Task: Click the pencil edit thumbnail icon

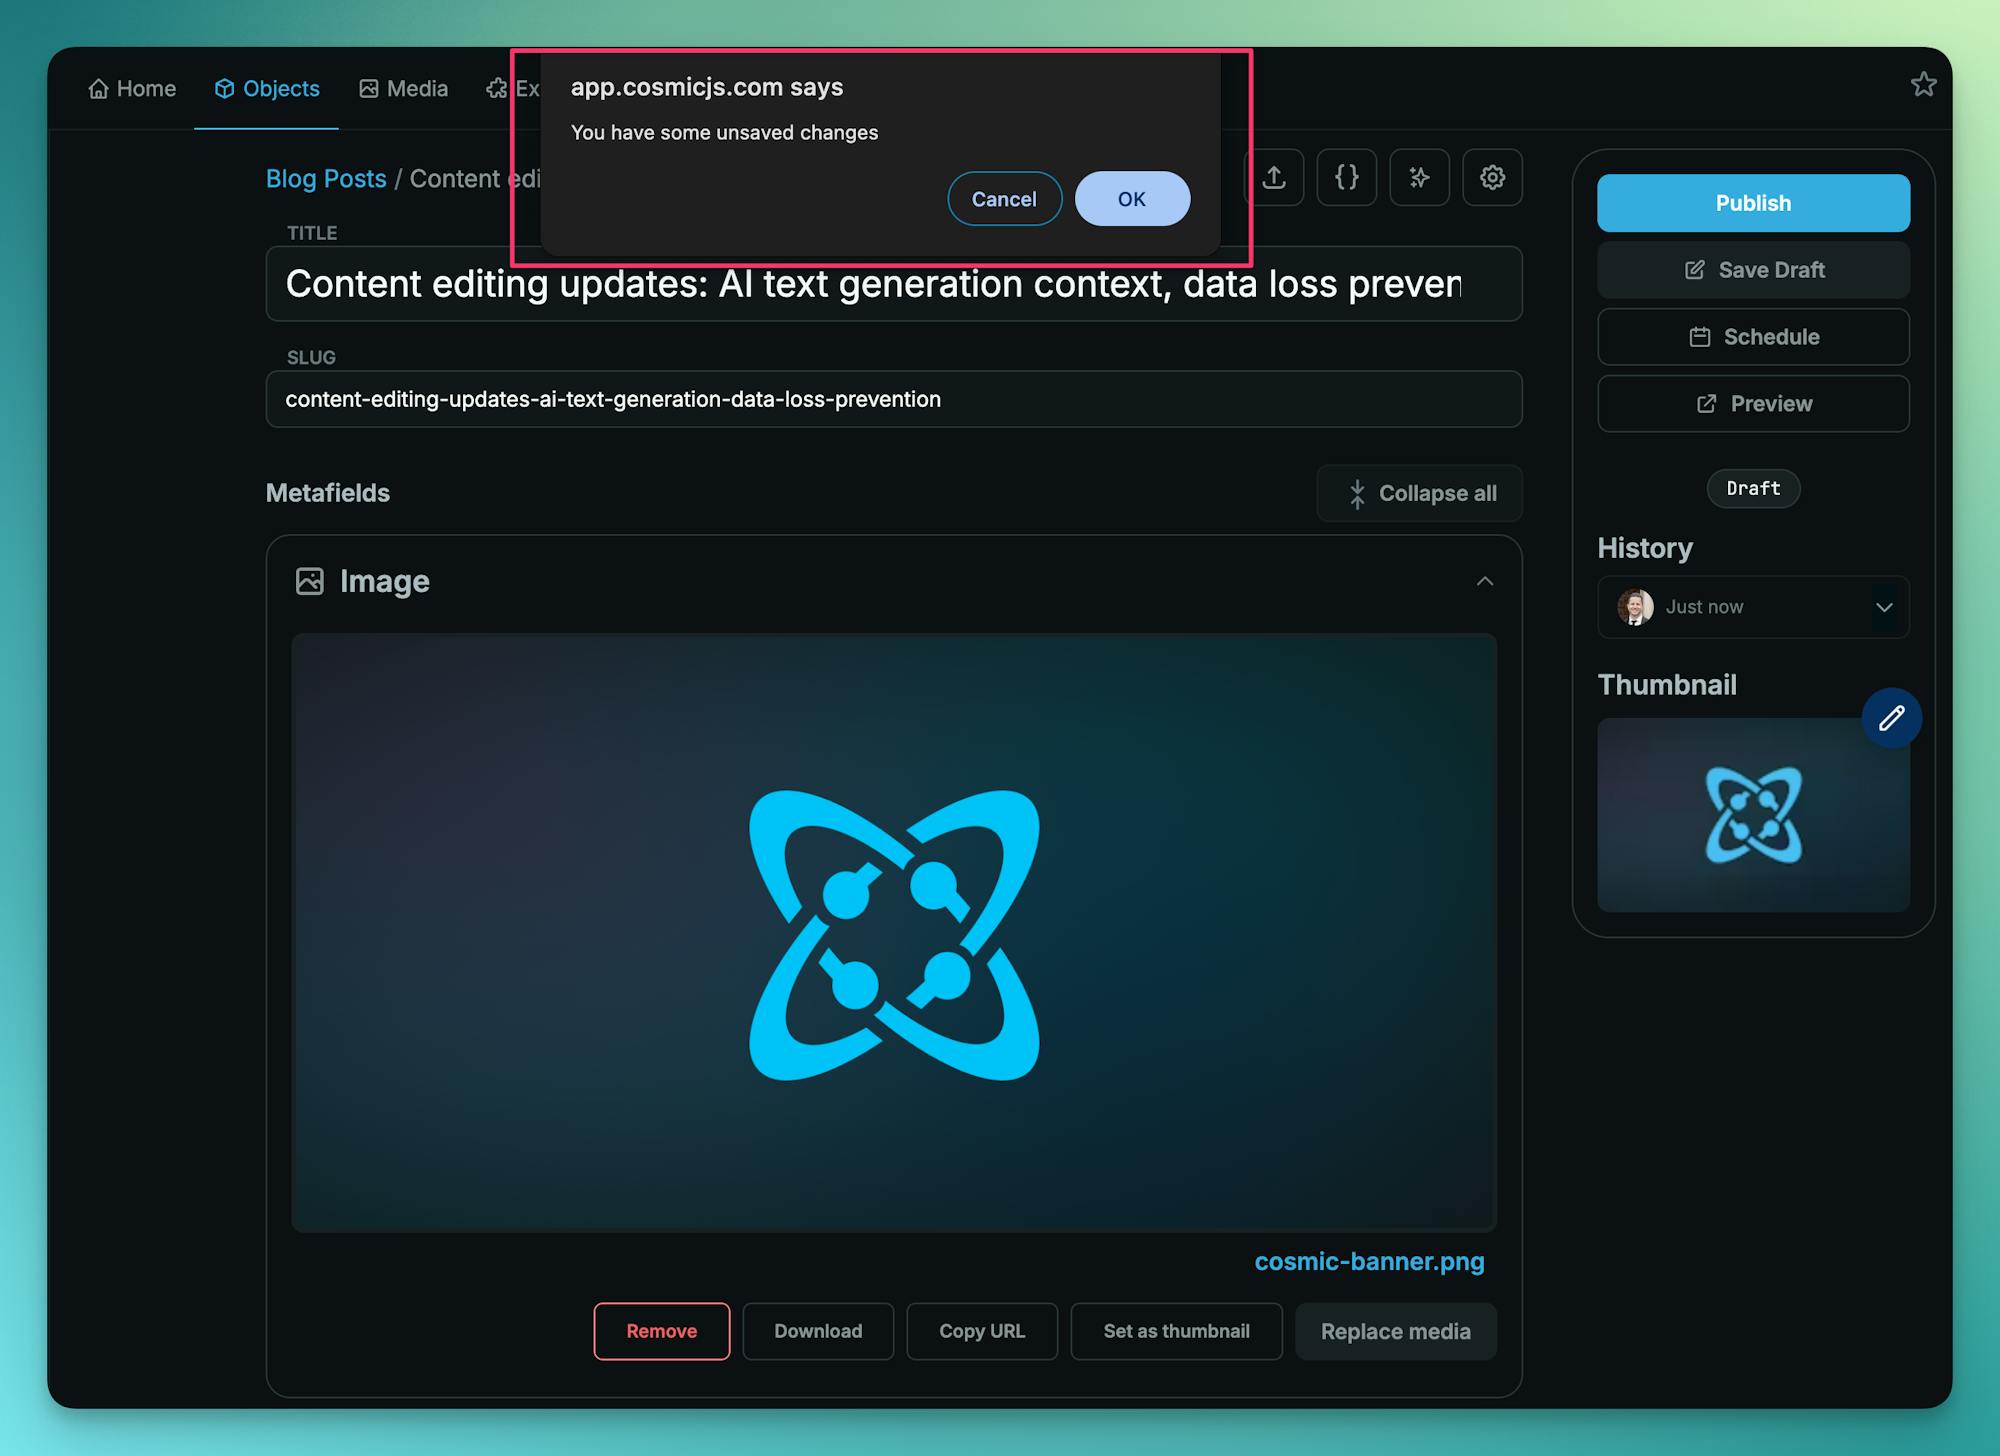Action: [x=1891, y=718]
